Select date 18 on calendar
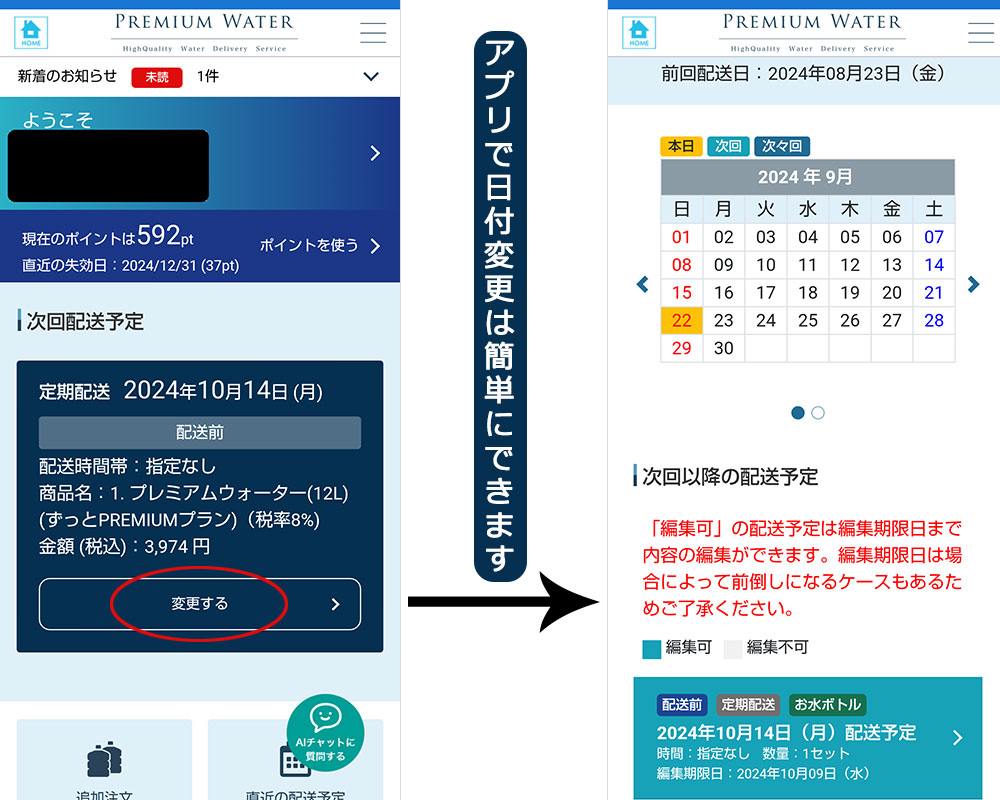 (x=808, y=293)
